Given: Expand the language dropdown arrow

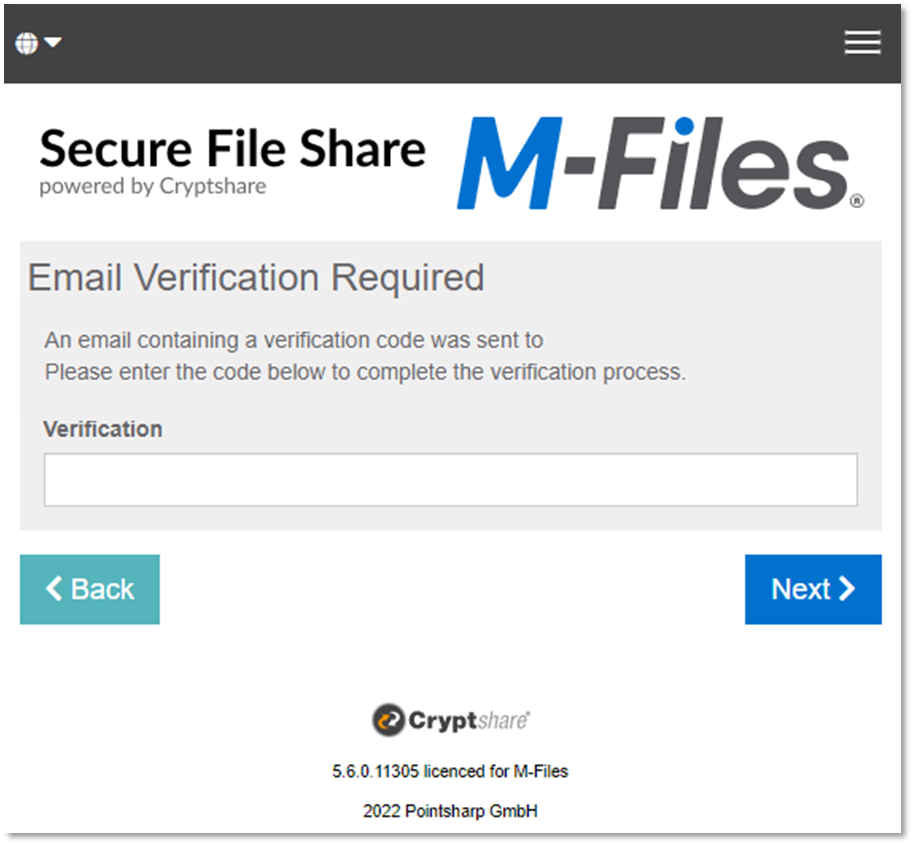Looking at the screenshot, I should [53, 42].
